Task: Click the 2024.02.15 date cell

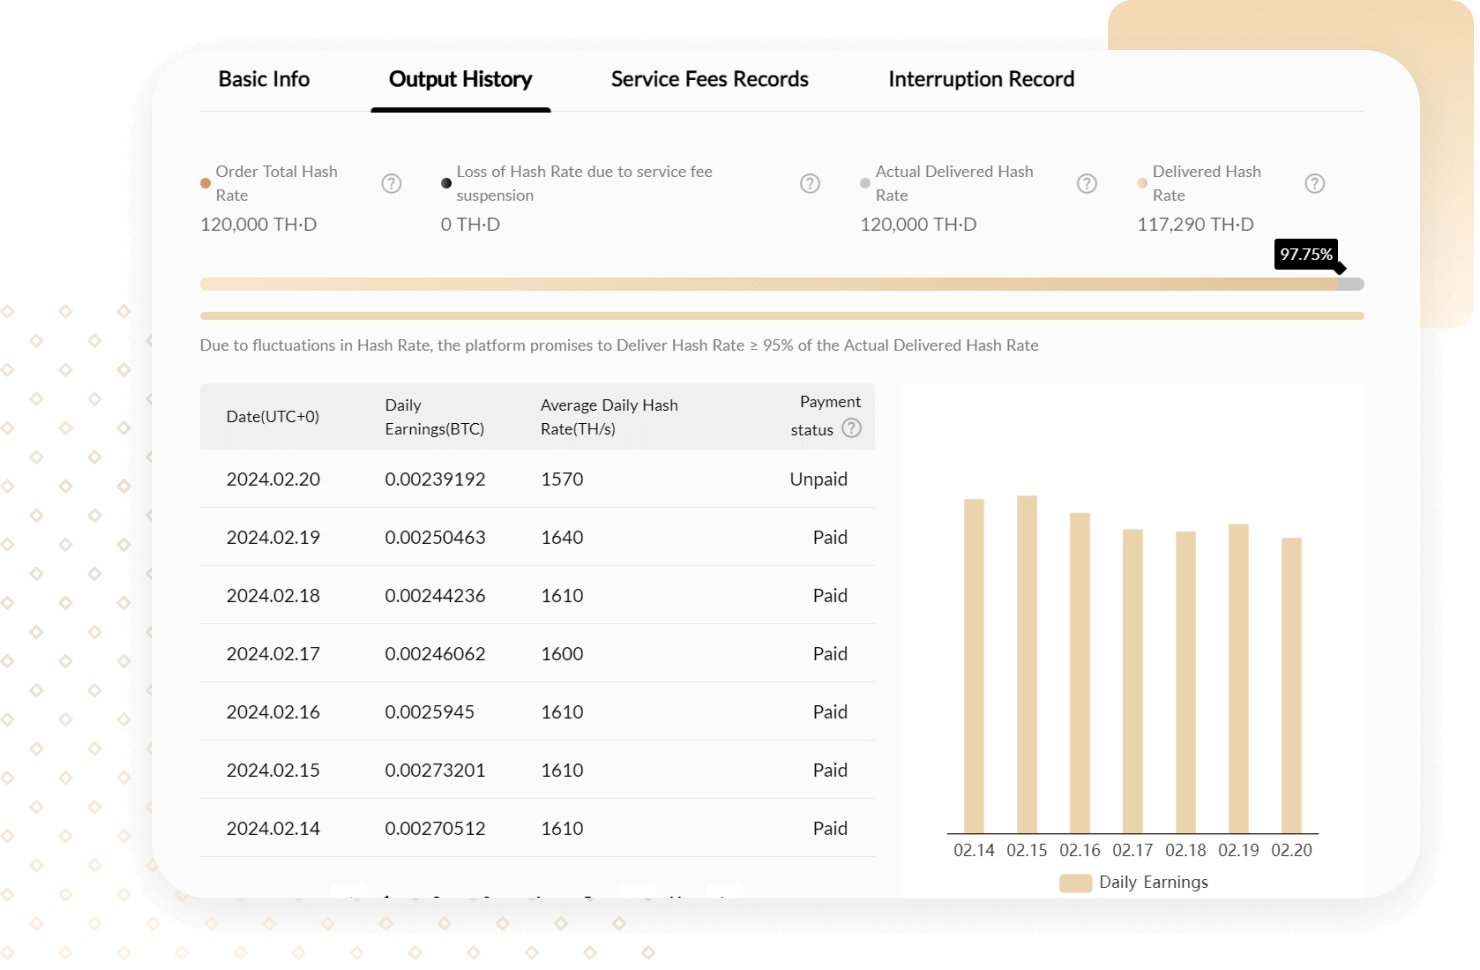Action: coord(273,770)
